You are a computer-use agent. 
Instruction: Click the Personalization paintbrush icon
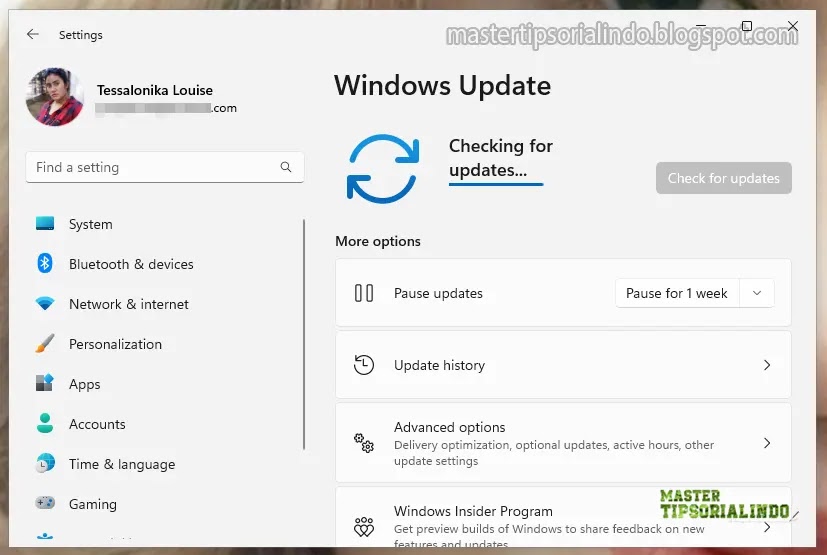tap(45, 343)
